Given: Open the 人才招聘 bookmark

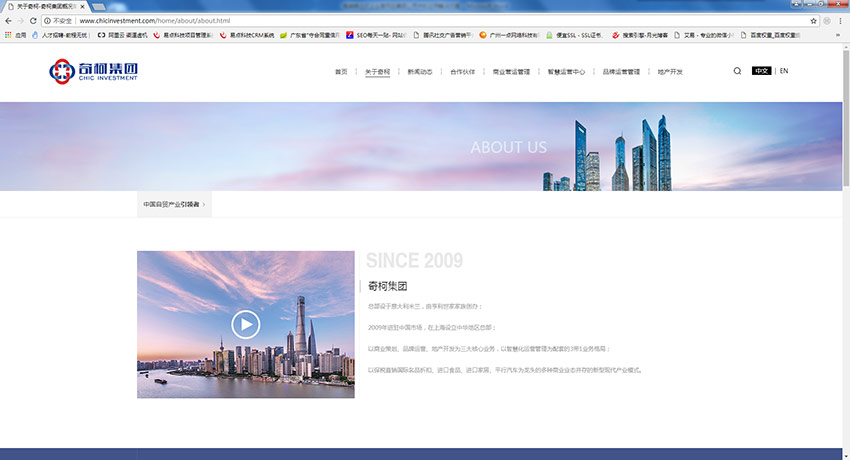Looking at the screenshot, I should point(60,35).
